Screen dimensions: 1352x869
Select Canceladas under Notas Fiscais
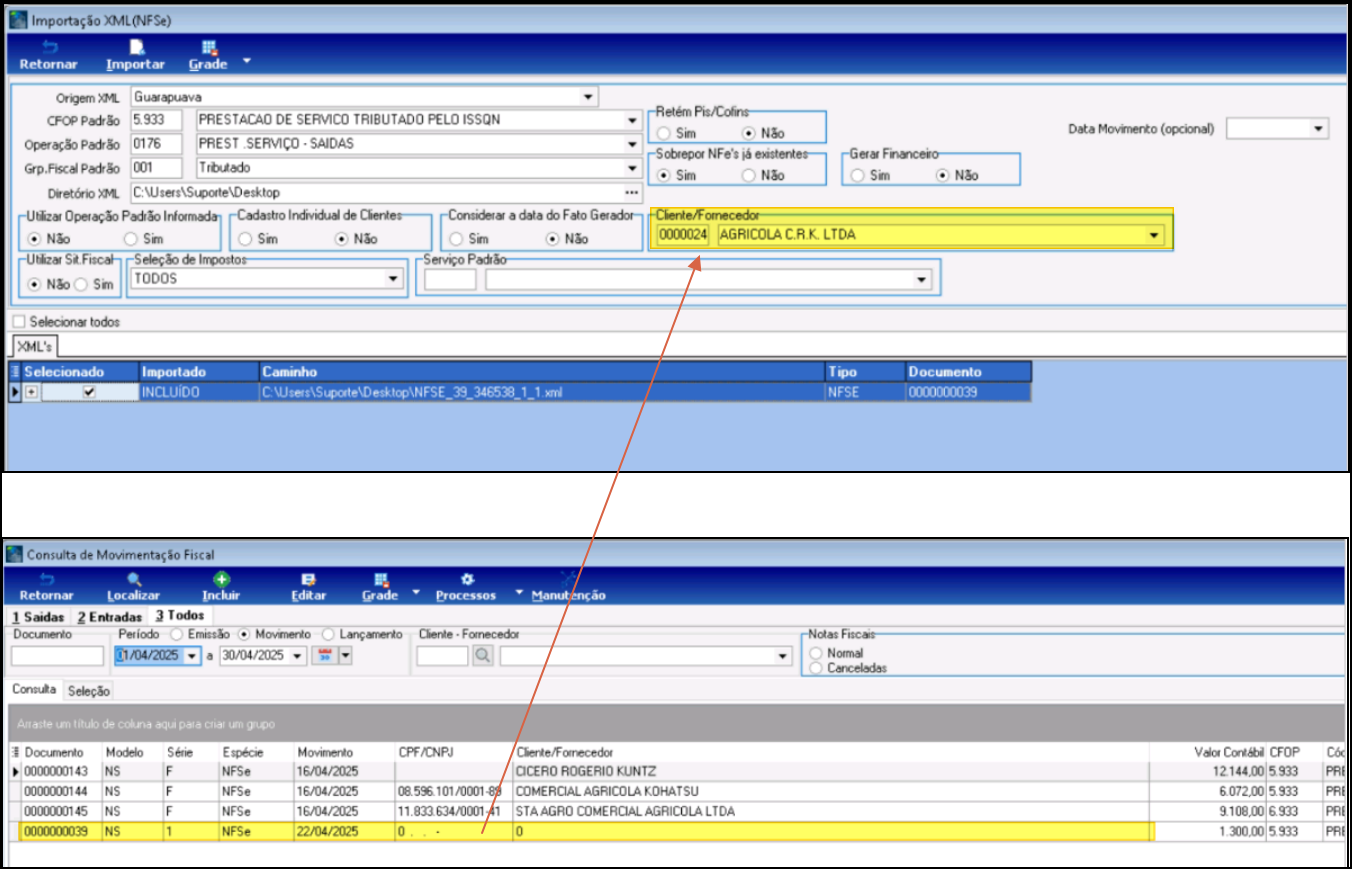tap(817, 667)
